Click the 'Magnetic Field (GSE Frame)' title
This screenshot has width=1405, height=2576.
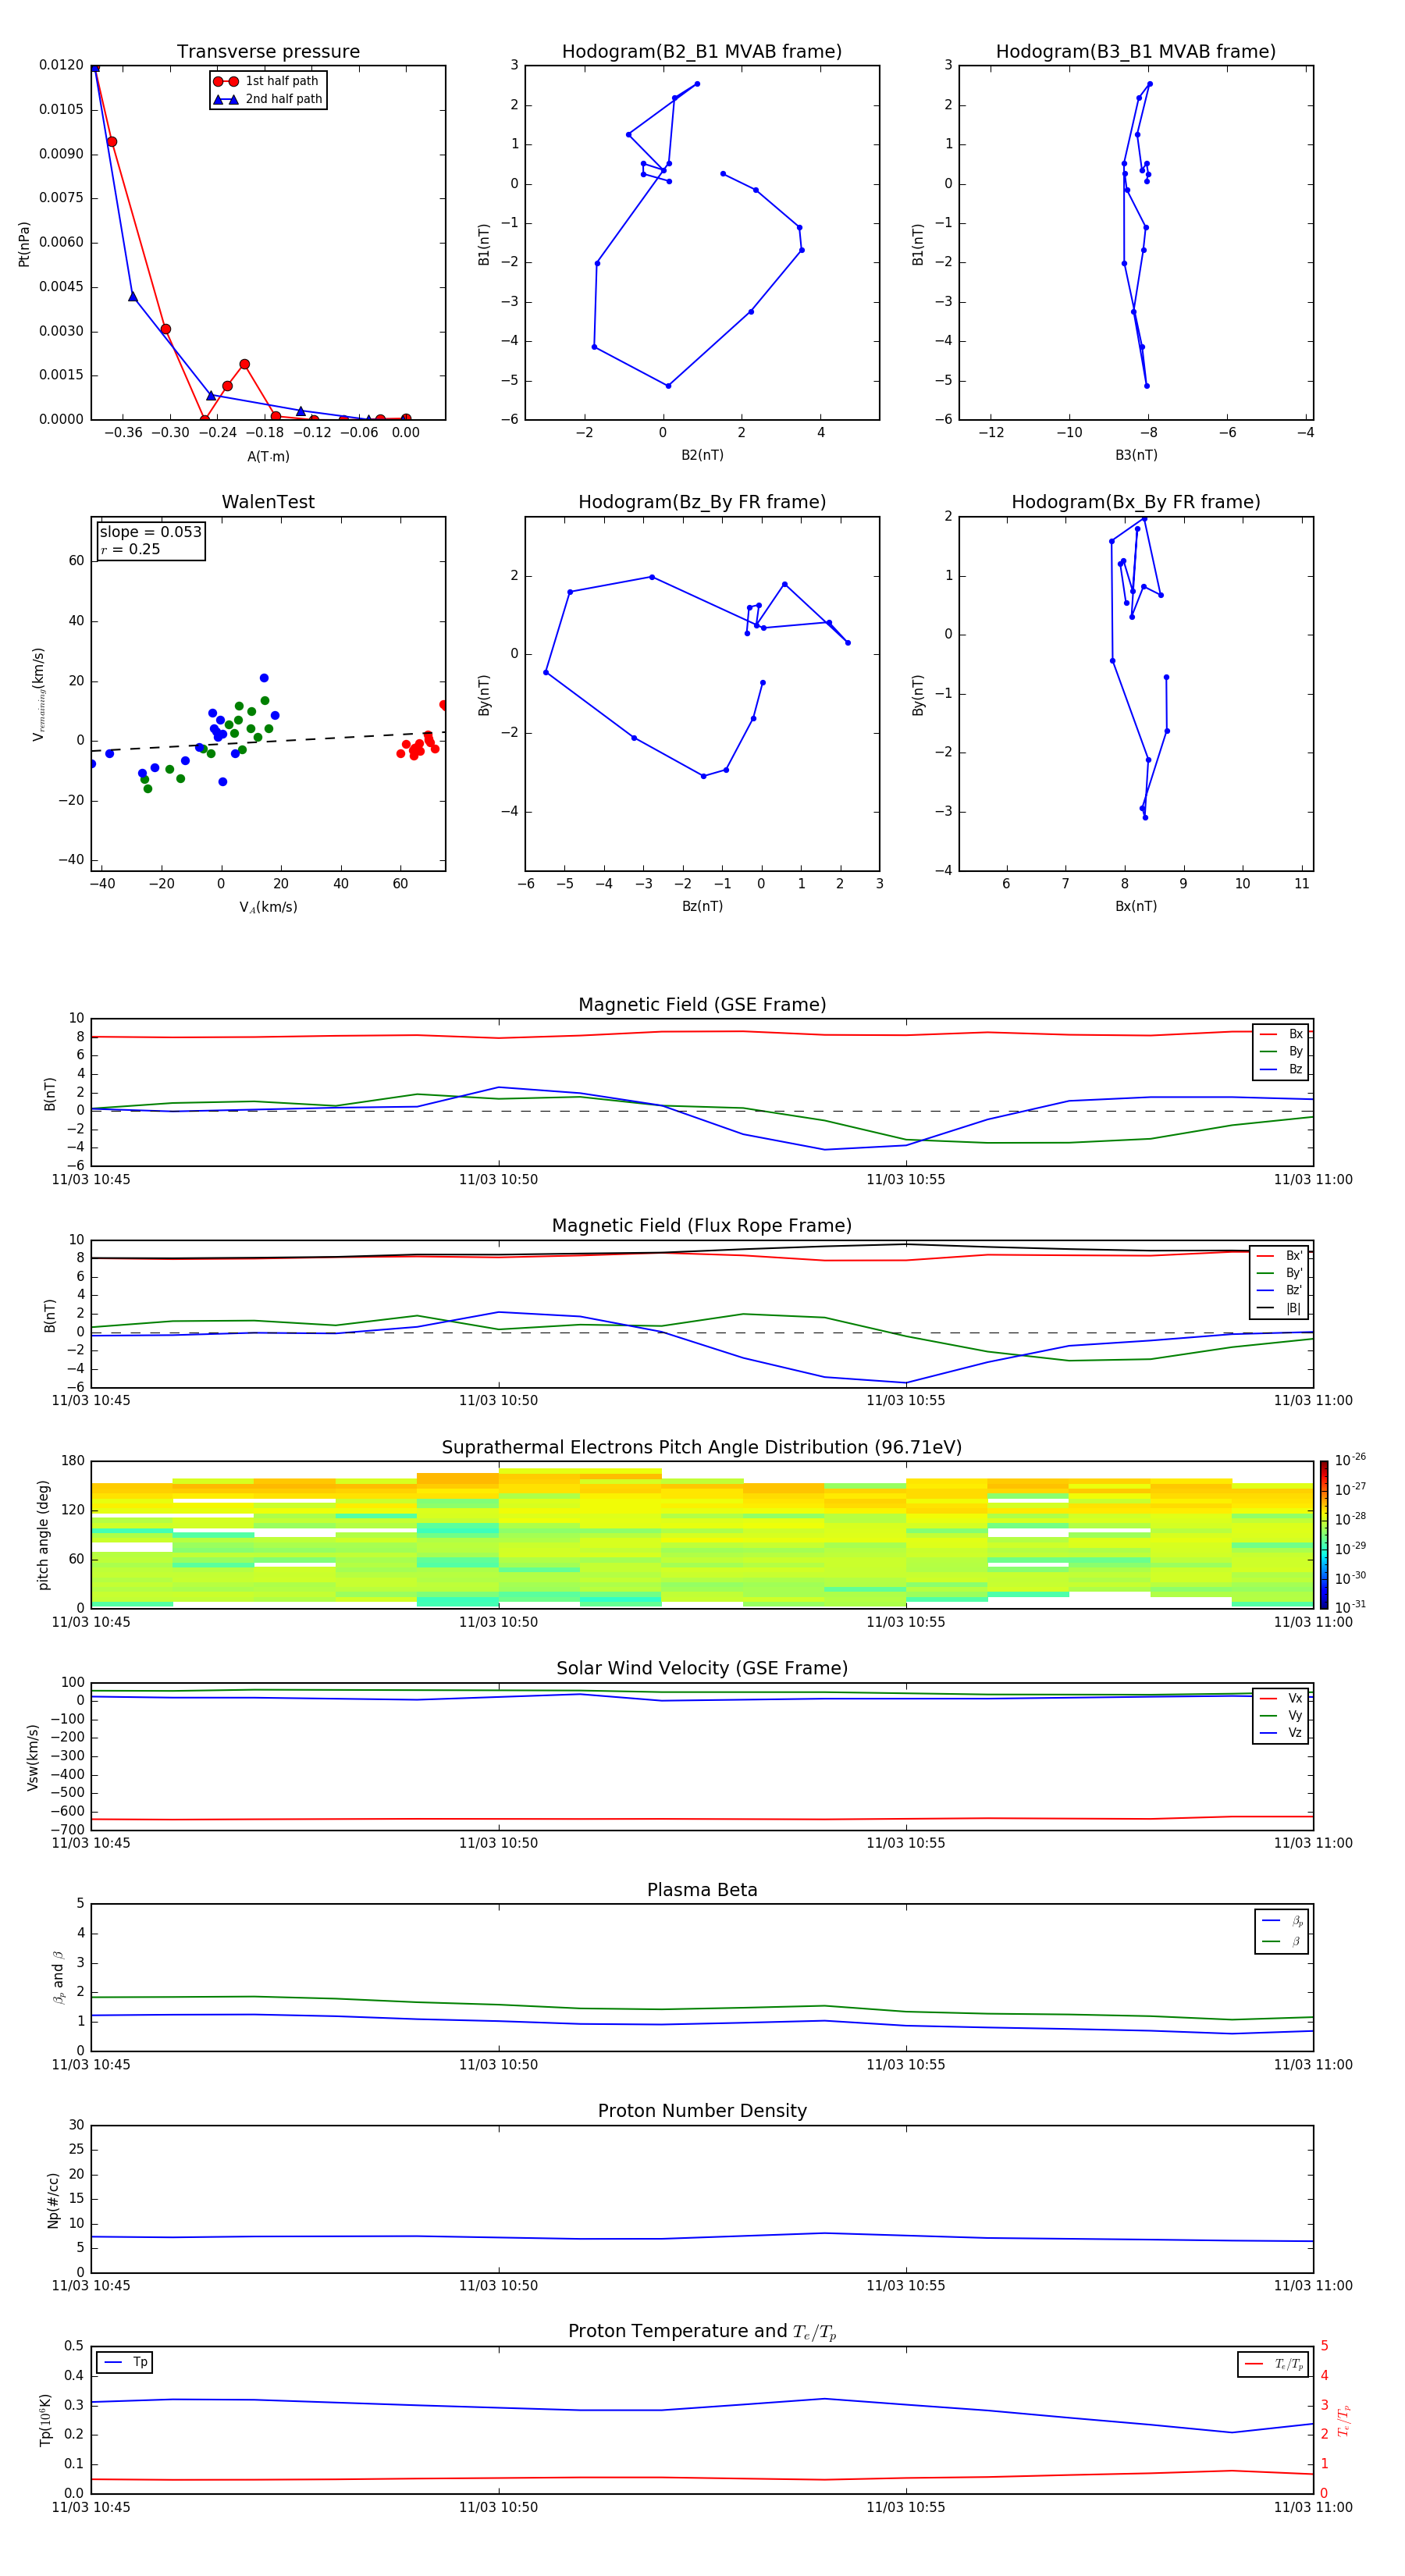pos(702,1005)
